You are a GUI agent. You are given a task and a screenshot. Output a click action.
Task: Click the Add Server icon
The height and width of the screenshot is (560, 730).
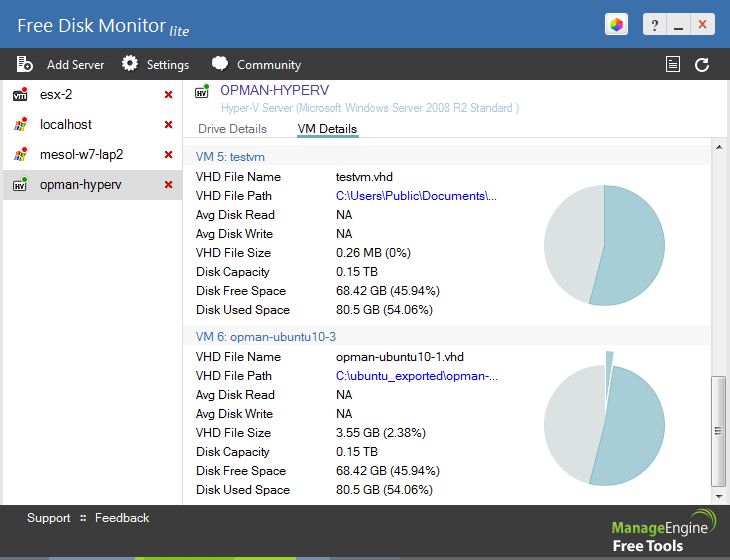[24, 64]
